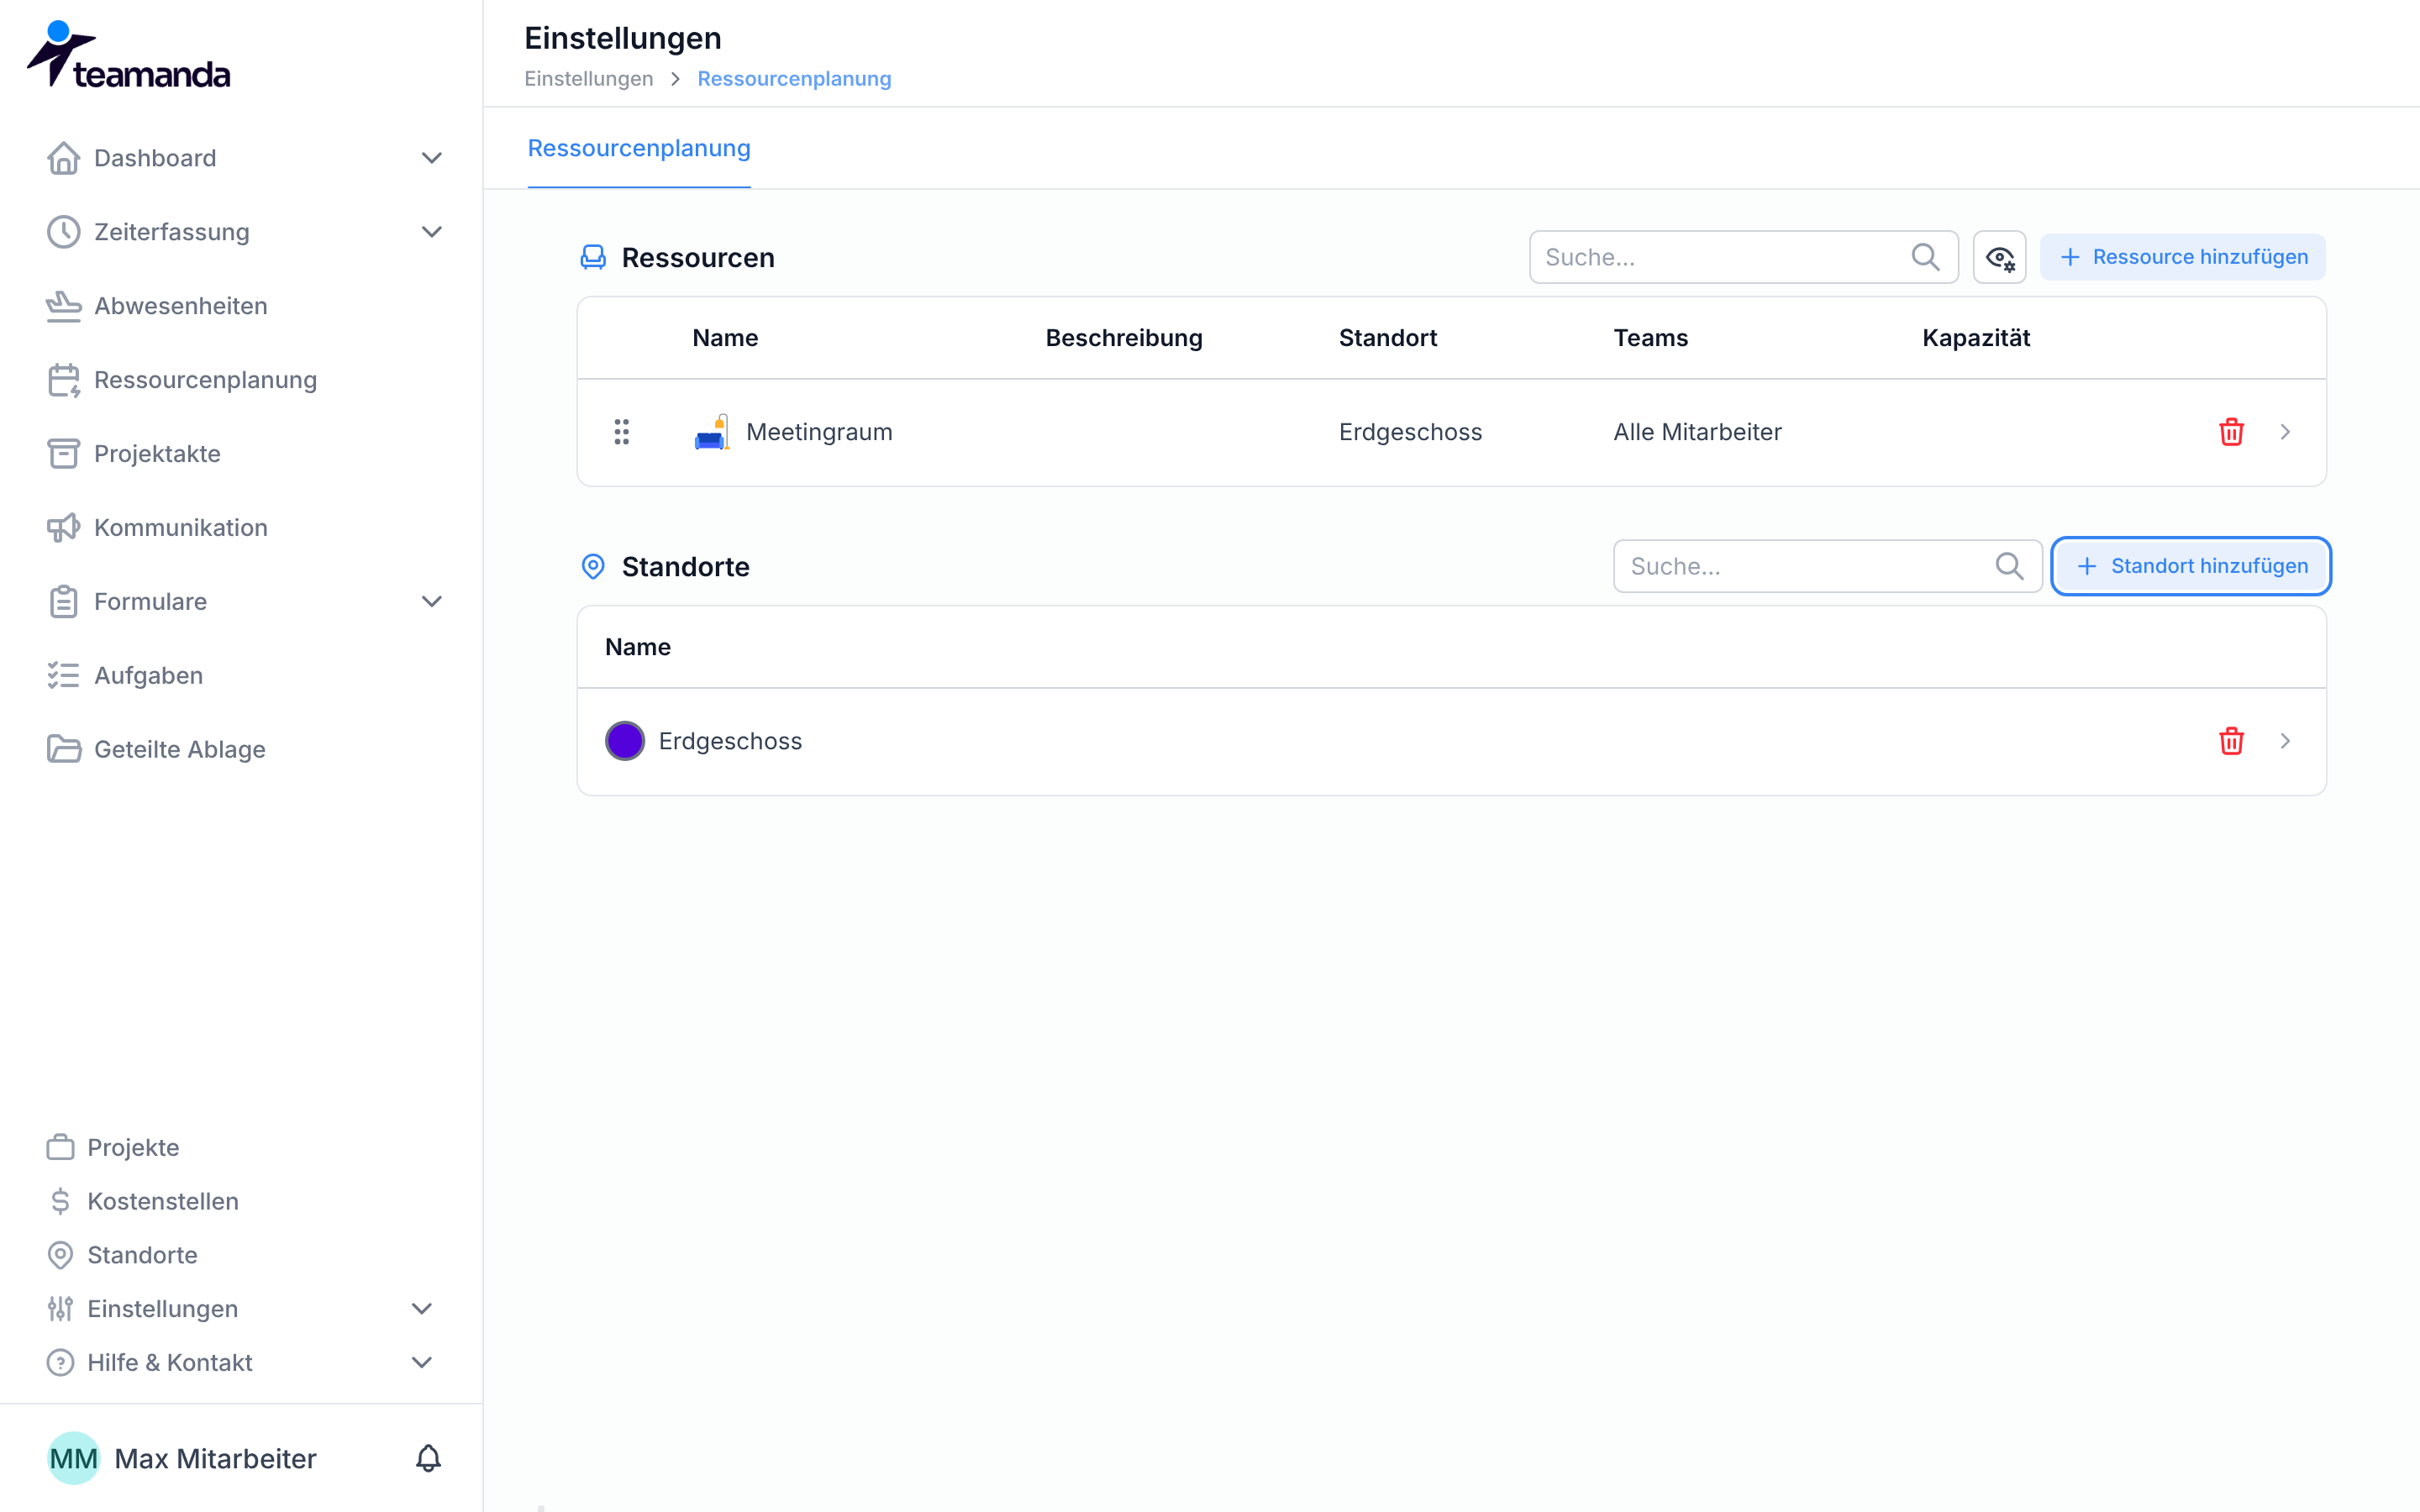
Task: Click the search magnifier in Ressourcen search
Action: click(1925, 257)
